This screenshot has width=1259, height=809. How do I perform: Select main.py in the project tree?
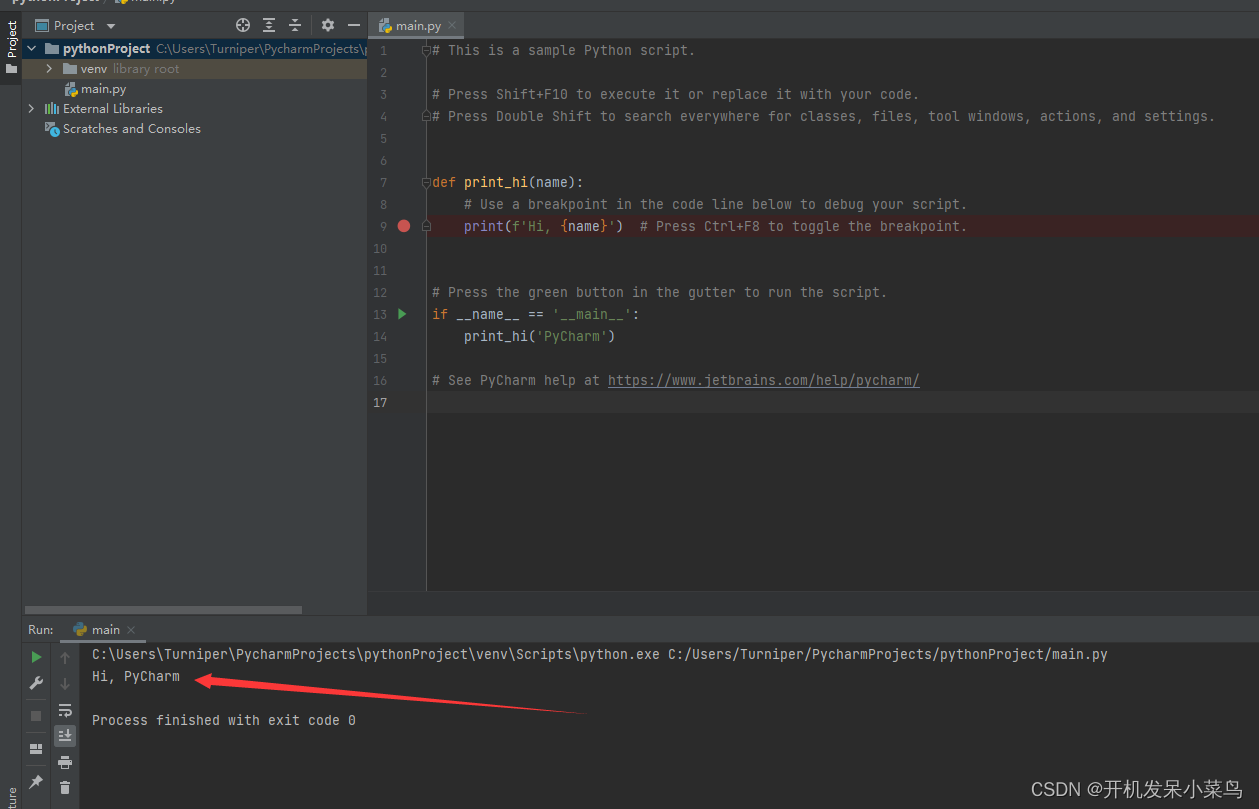click(x=104, y=89)
